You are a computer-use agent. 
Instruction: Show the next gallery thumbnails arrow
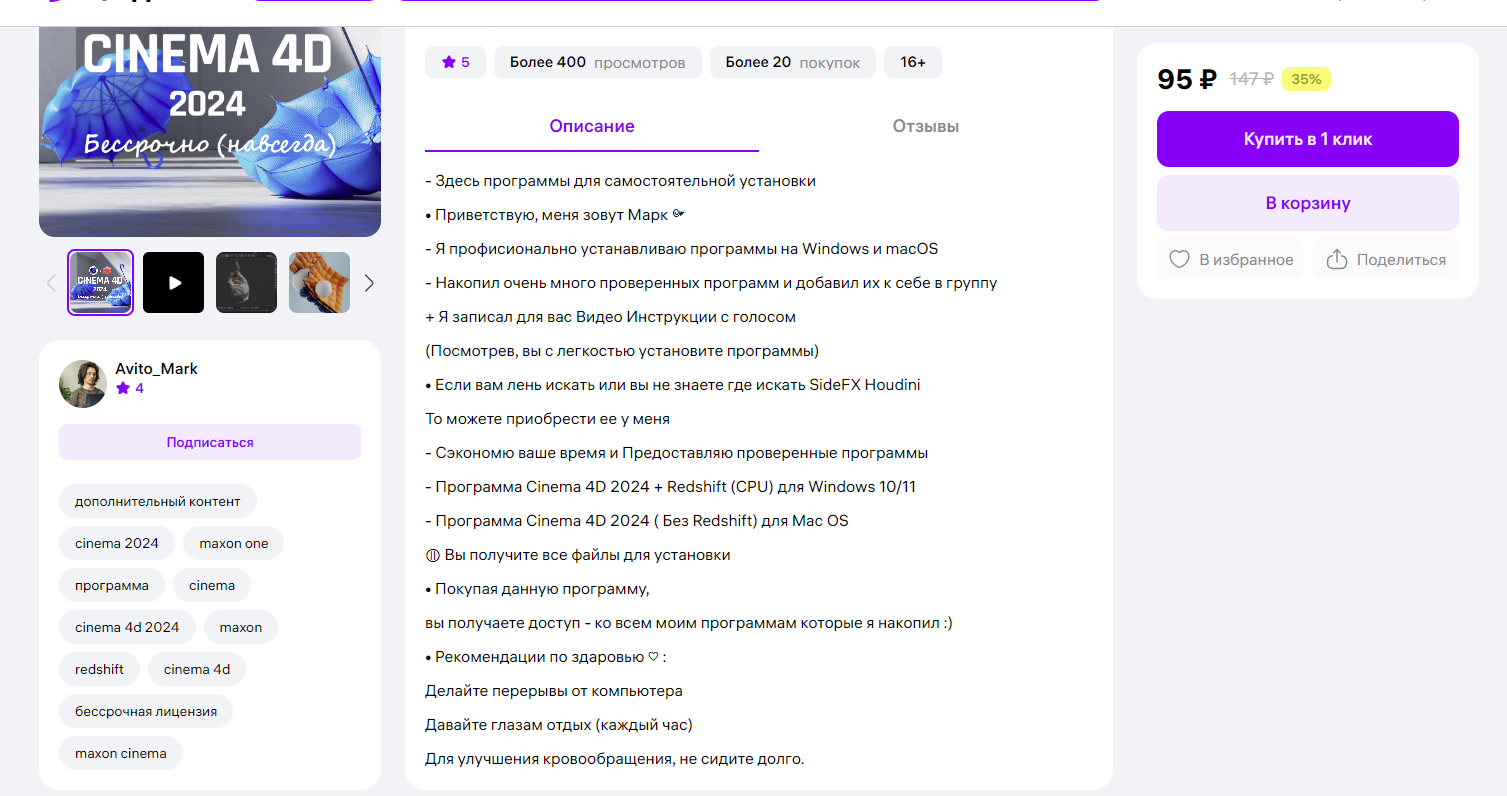(x=369, y=283)
